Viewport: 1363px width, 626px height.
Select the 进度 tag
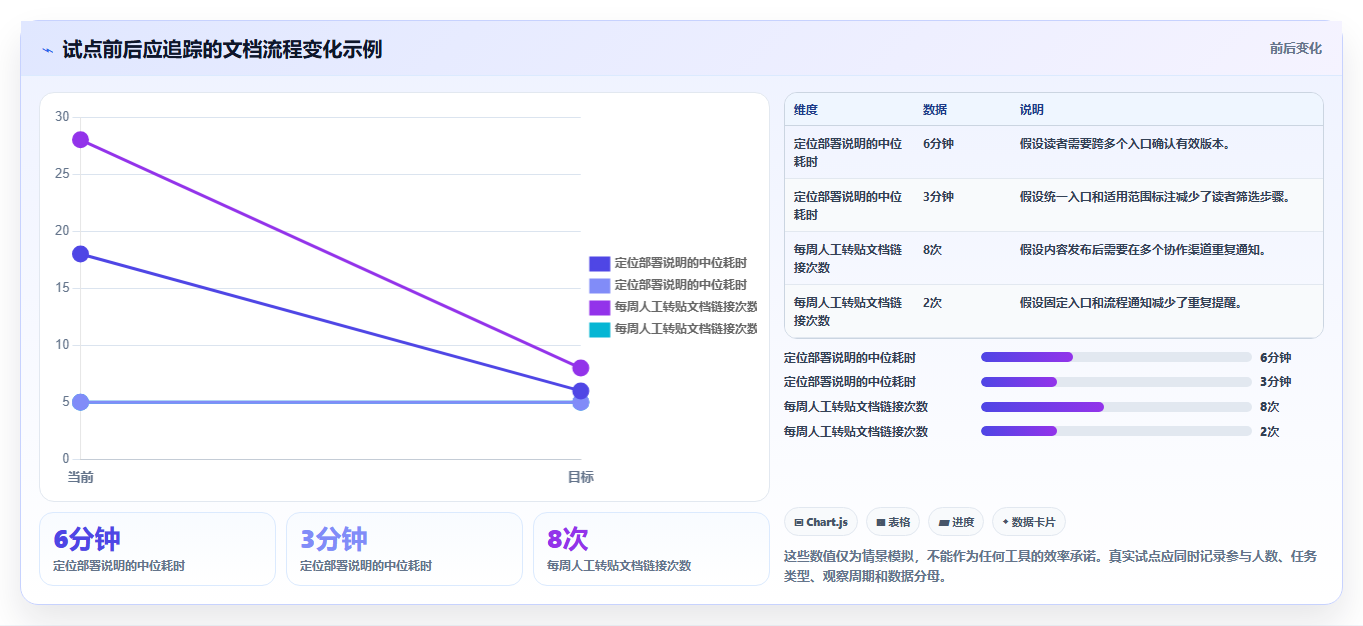tap(956, 522)
